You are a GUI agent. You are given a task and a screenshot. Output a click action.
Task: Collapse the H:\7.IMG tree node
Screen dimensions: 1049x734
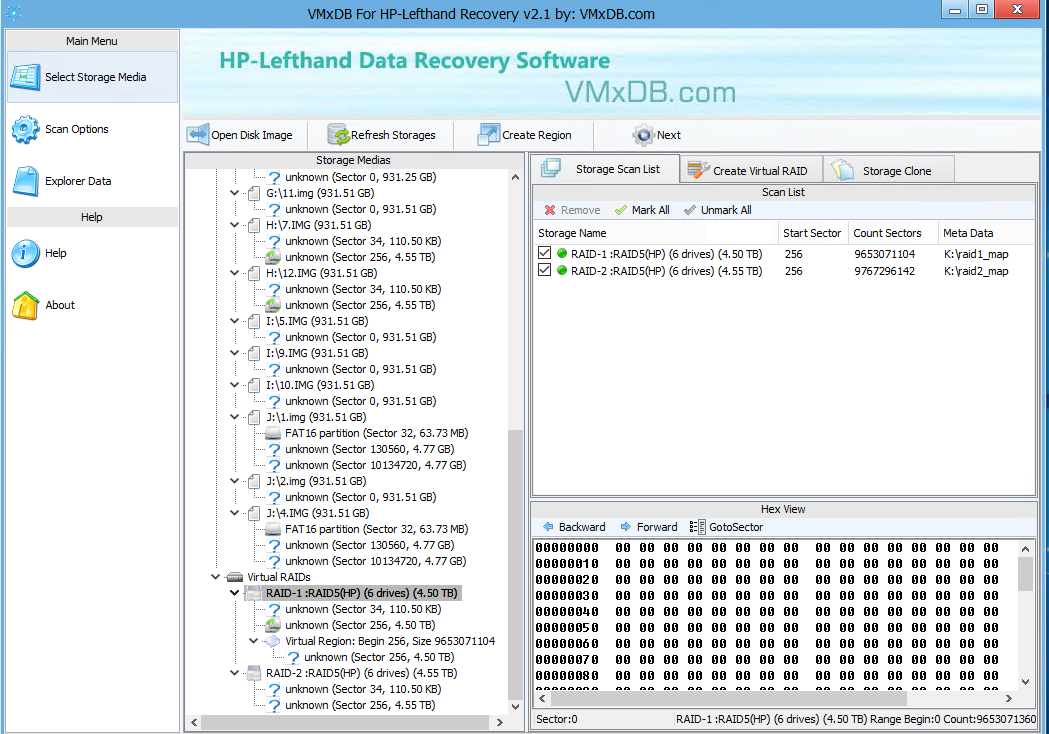(234, 225)
